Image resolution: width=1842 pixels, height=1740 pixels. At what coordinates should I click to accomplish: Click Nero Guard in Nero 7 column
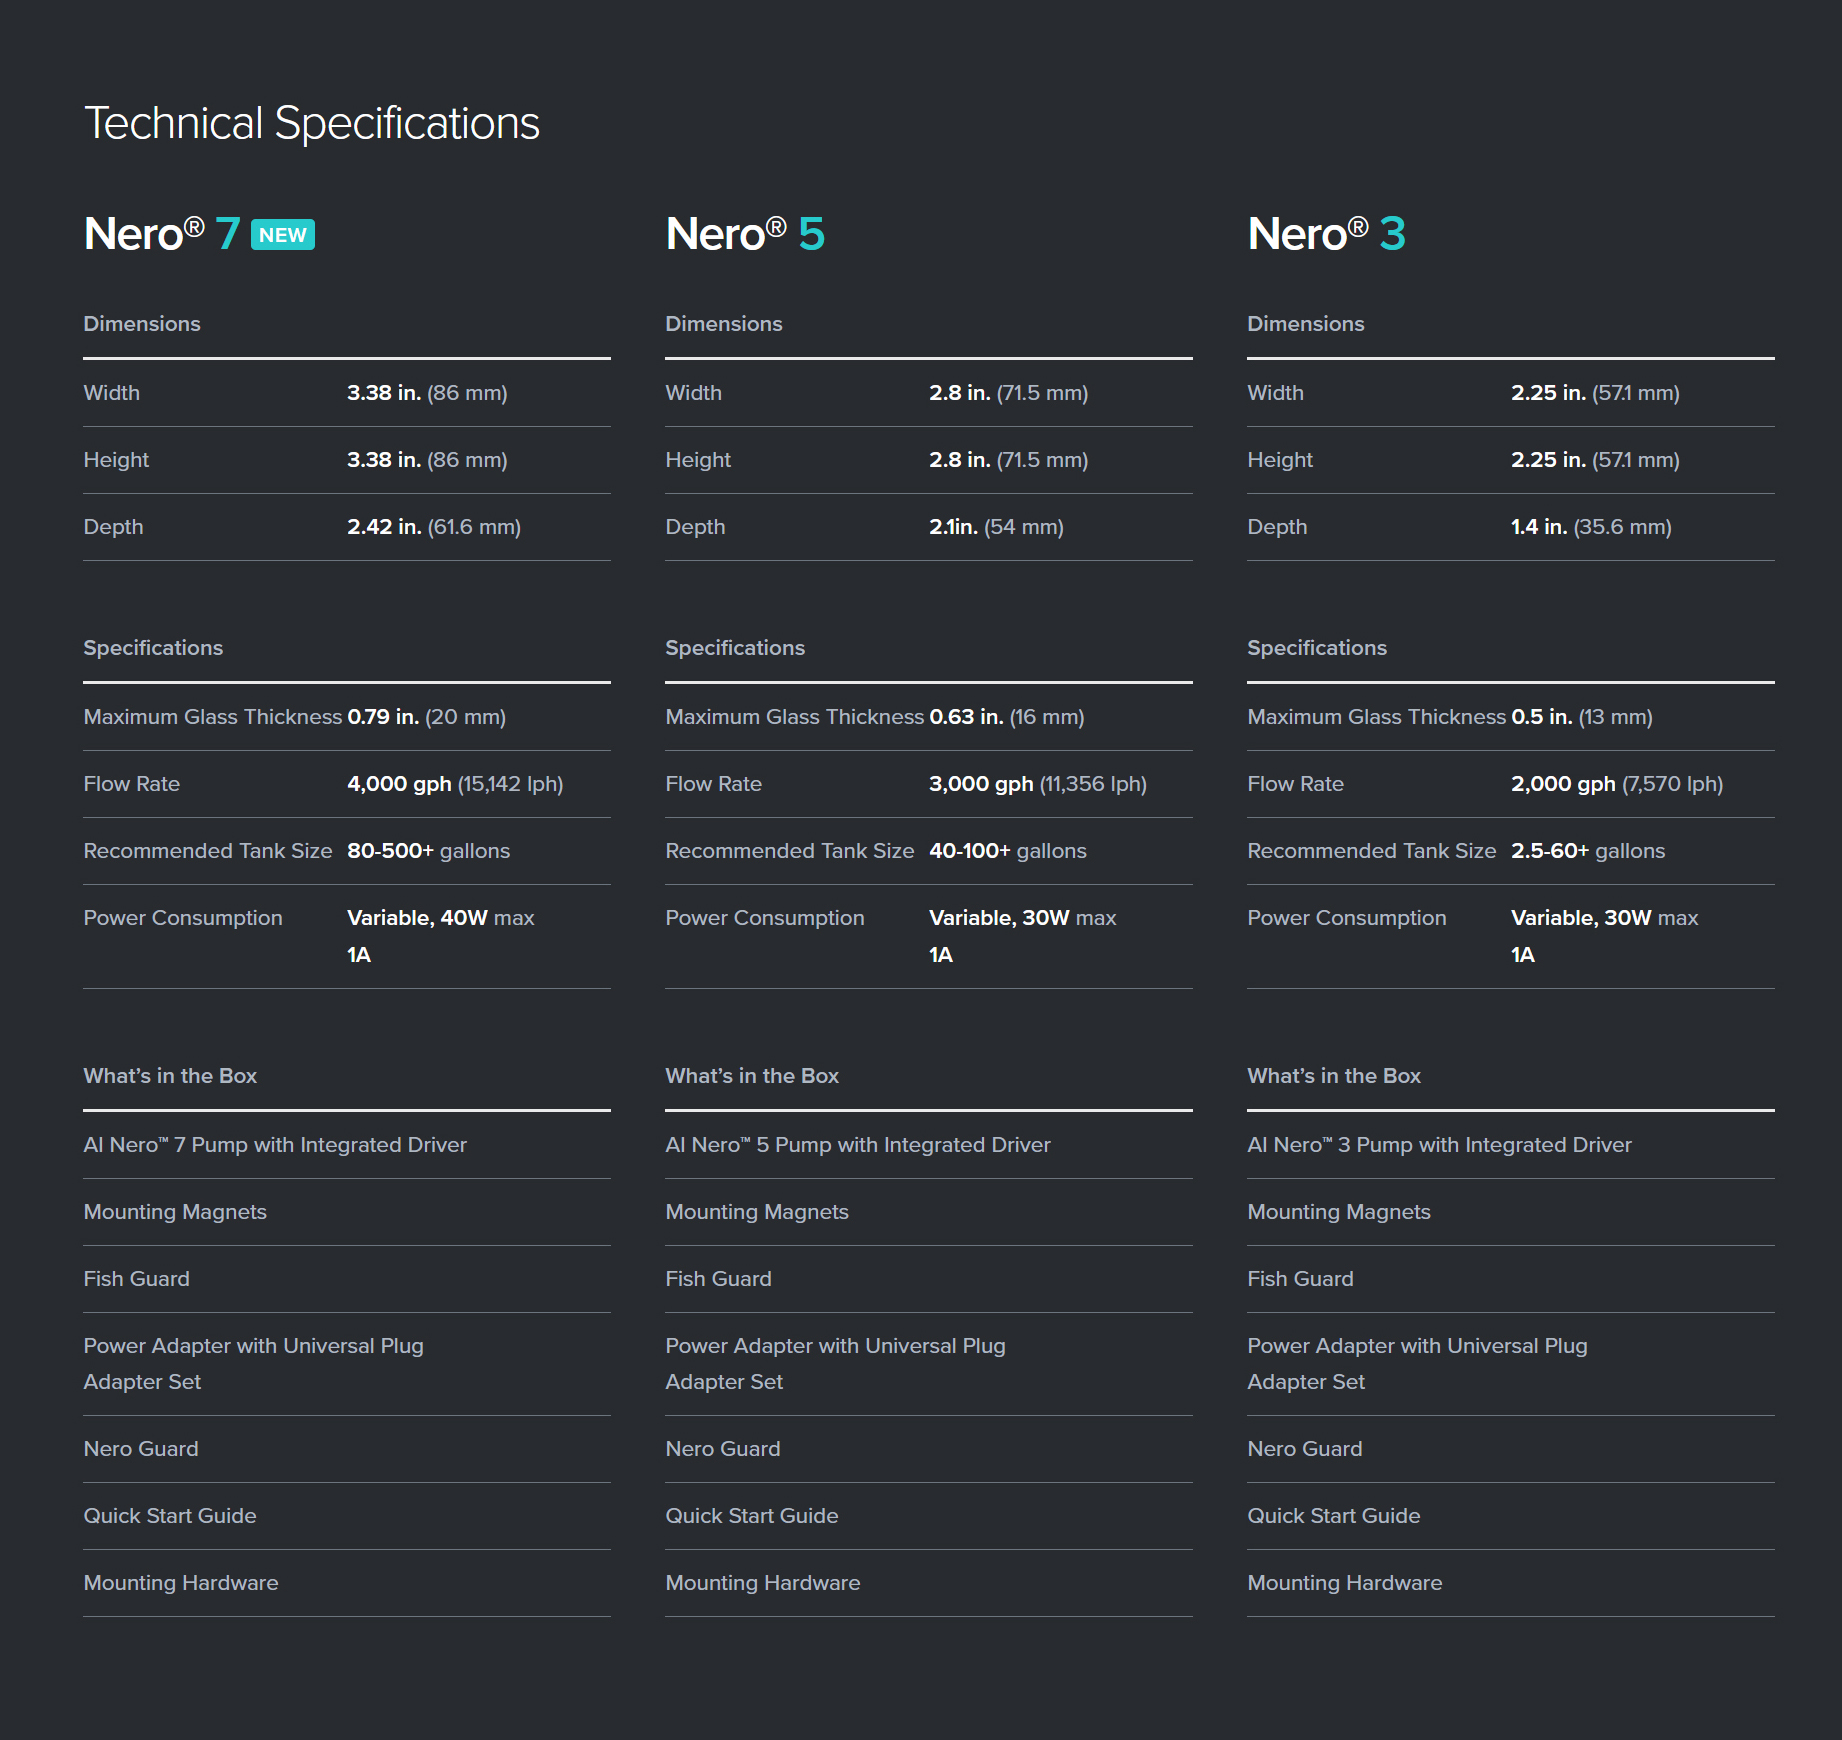tap(141, 1449)
